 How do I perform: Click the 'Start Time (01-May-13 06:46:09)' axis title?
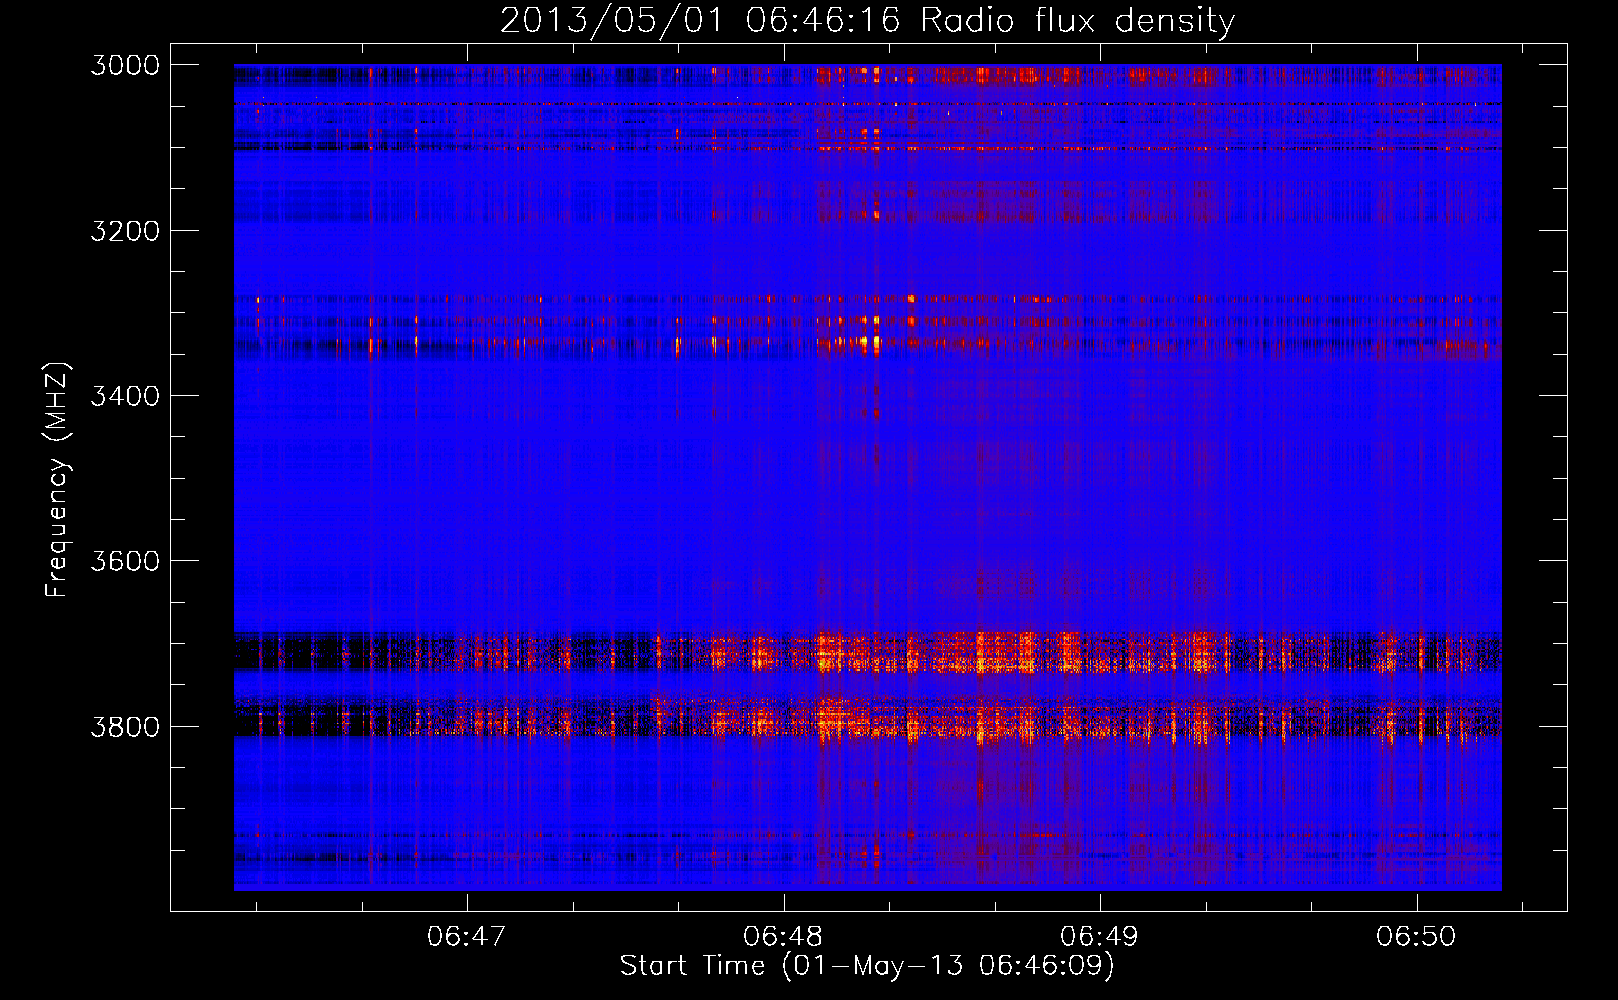[867, 966]
